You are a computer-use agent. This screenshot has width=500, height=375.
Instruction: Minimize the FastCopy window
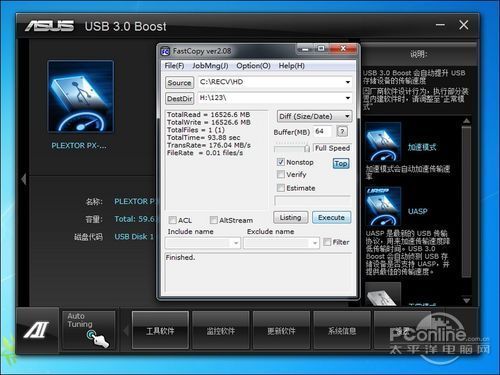305,49
